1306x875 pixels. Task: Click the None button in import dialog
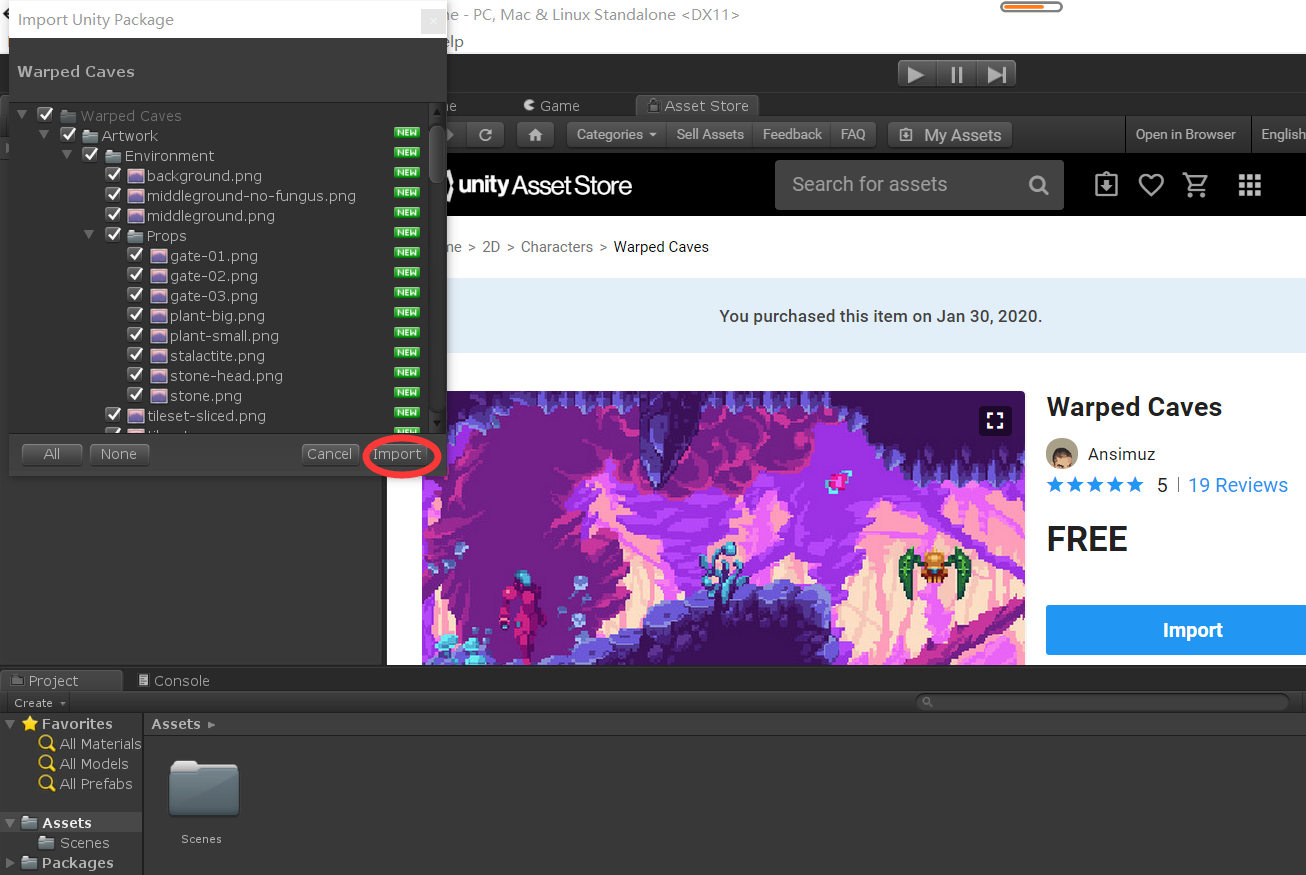[x=119, y=454]
